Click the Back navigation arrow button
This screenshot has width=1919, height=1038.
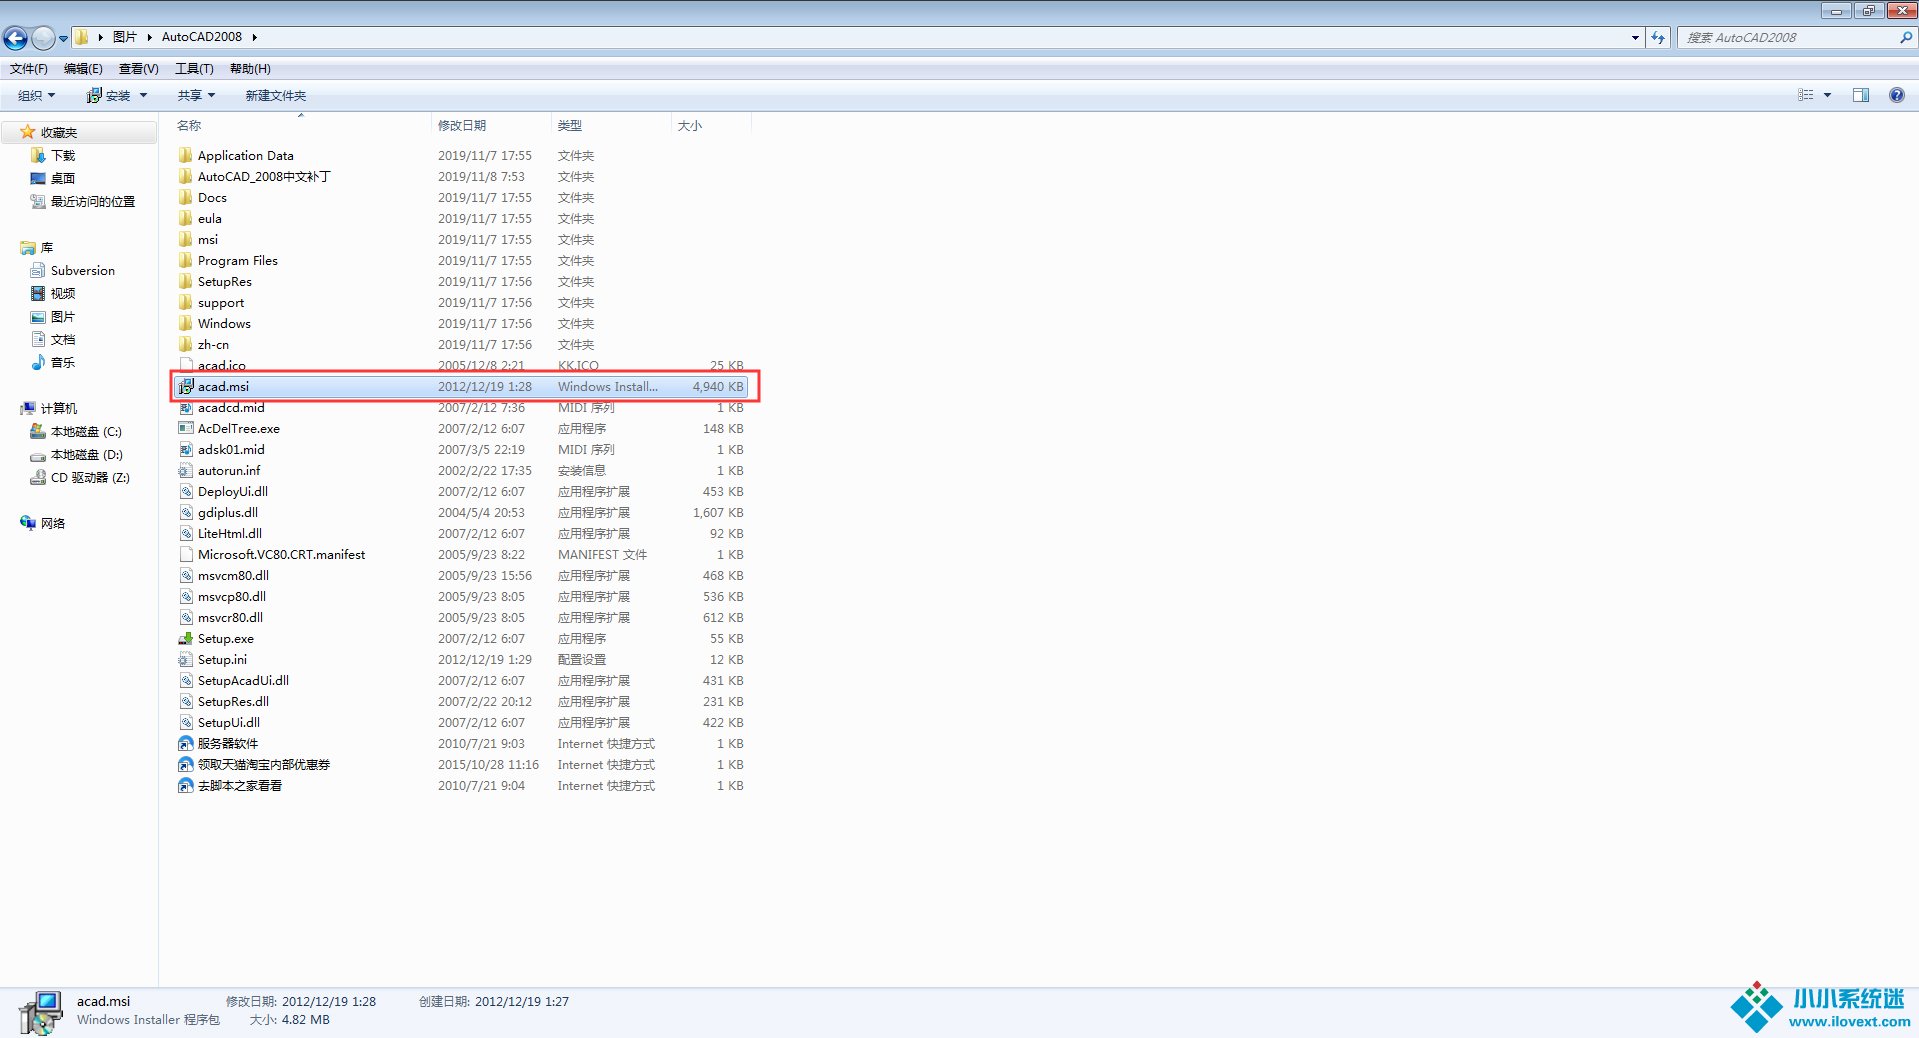click(15, 38)
